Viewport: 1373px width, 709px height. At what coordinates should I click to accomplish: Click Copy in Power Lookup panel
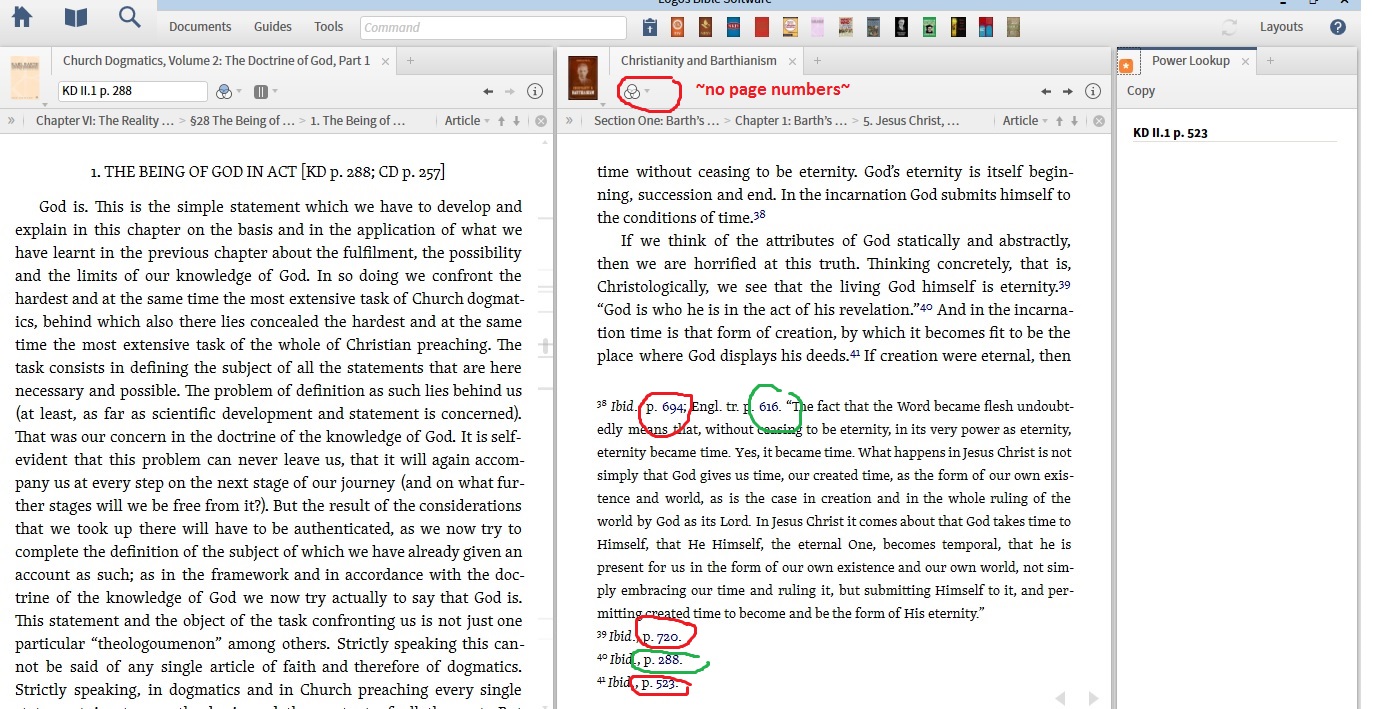pos(1141,91)
